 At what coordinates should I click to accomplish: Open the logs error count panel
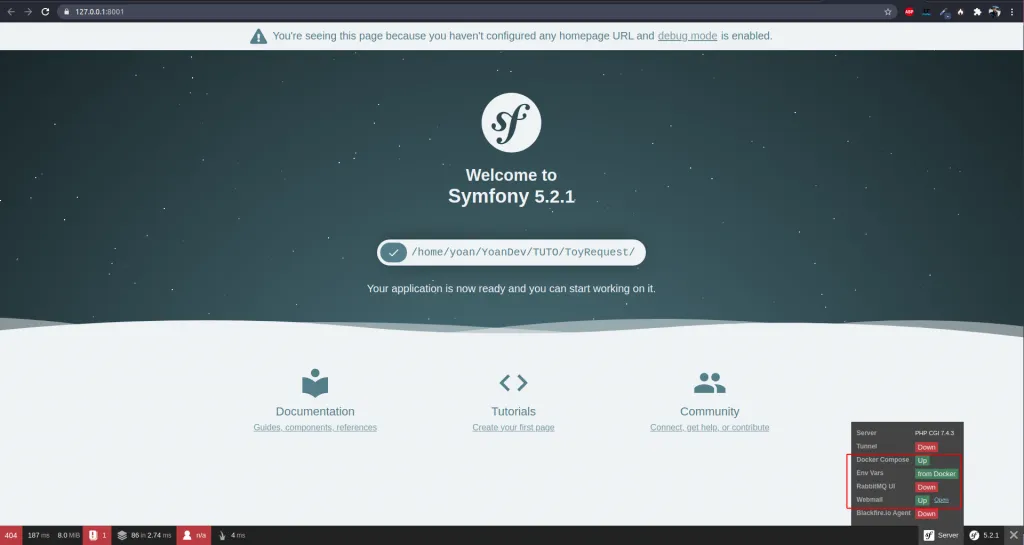coord(97,535)
